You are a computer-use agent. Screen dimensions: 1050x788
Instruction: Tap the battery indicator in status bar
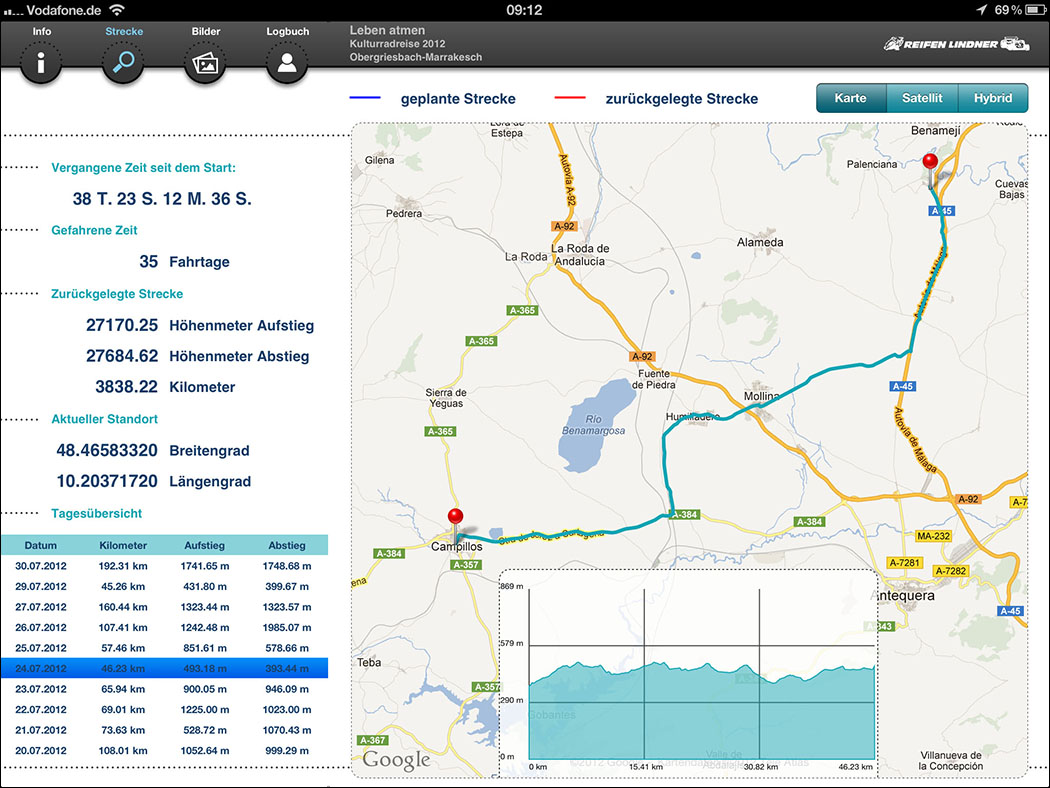(x=1035, y=10)
